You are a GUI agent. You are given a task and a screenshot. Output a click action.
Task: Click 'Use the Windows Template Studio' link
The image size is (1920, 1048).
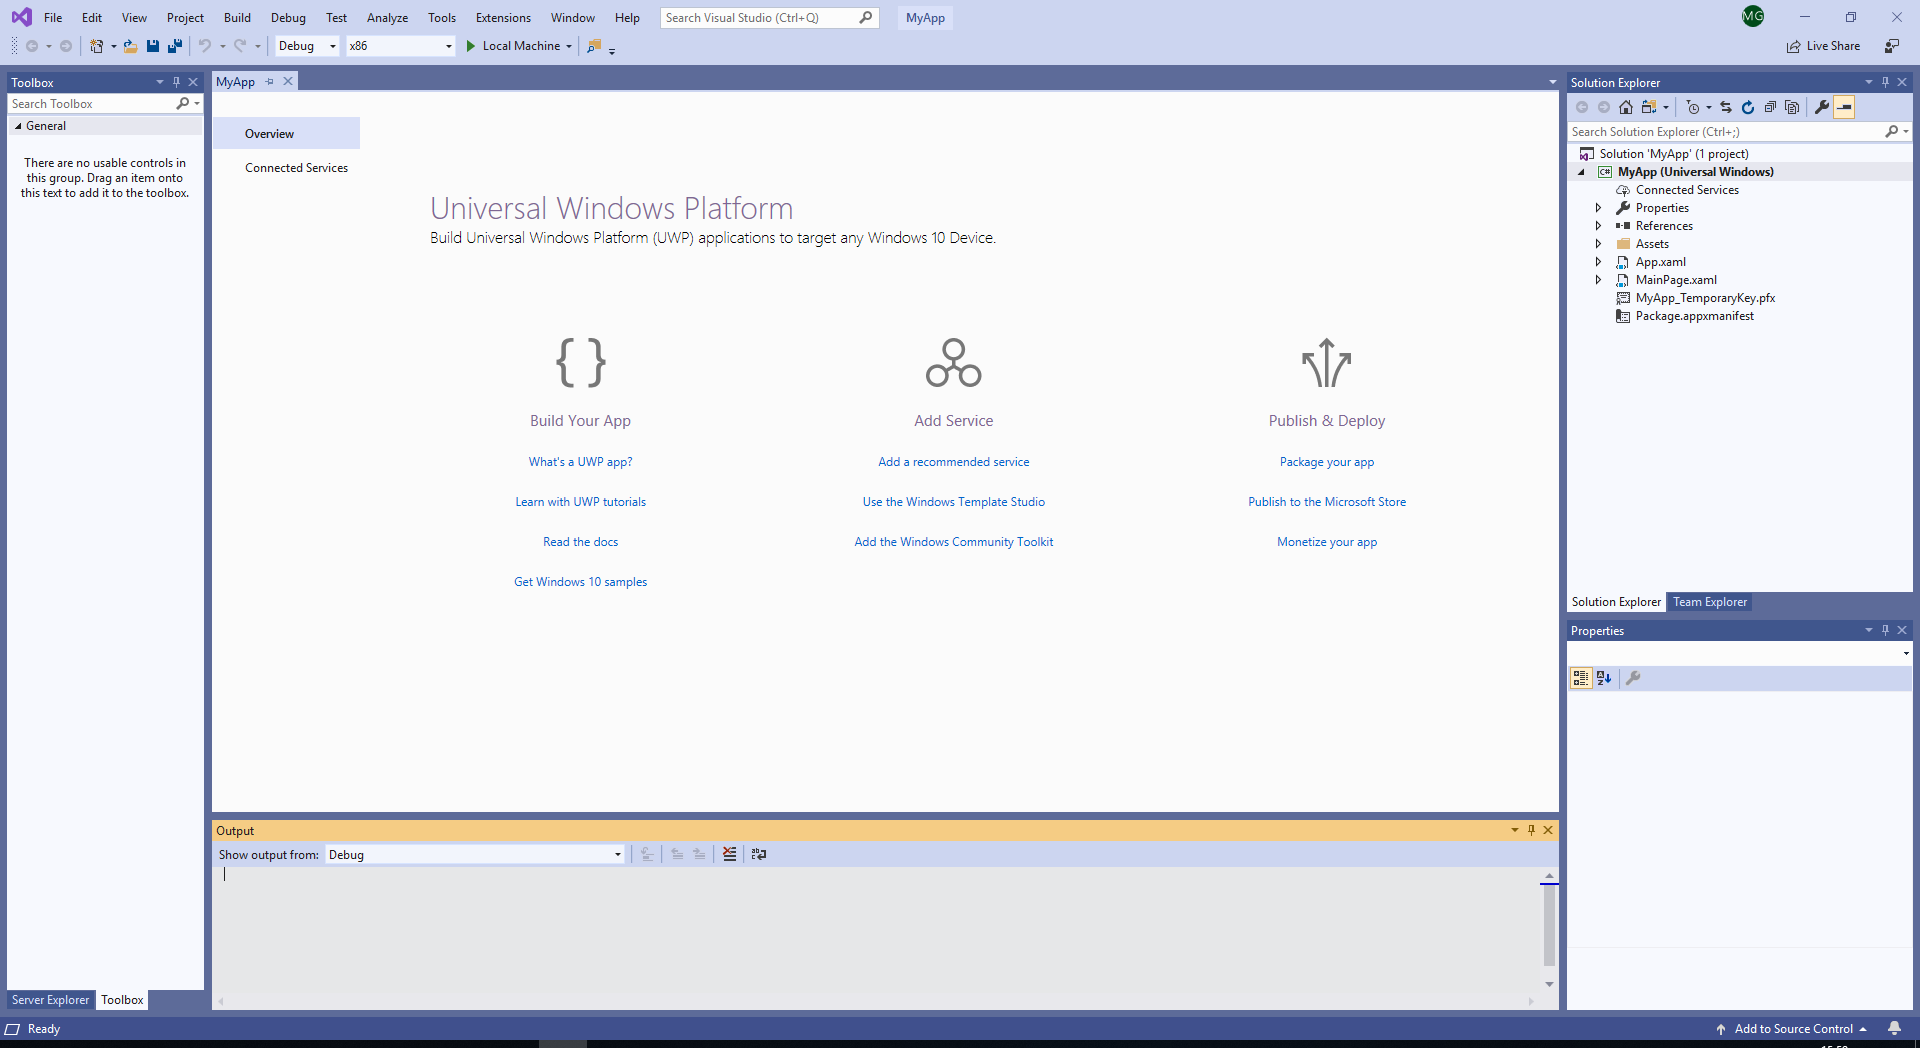point(953,502)
